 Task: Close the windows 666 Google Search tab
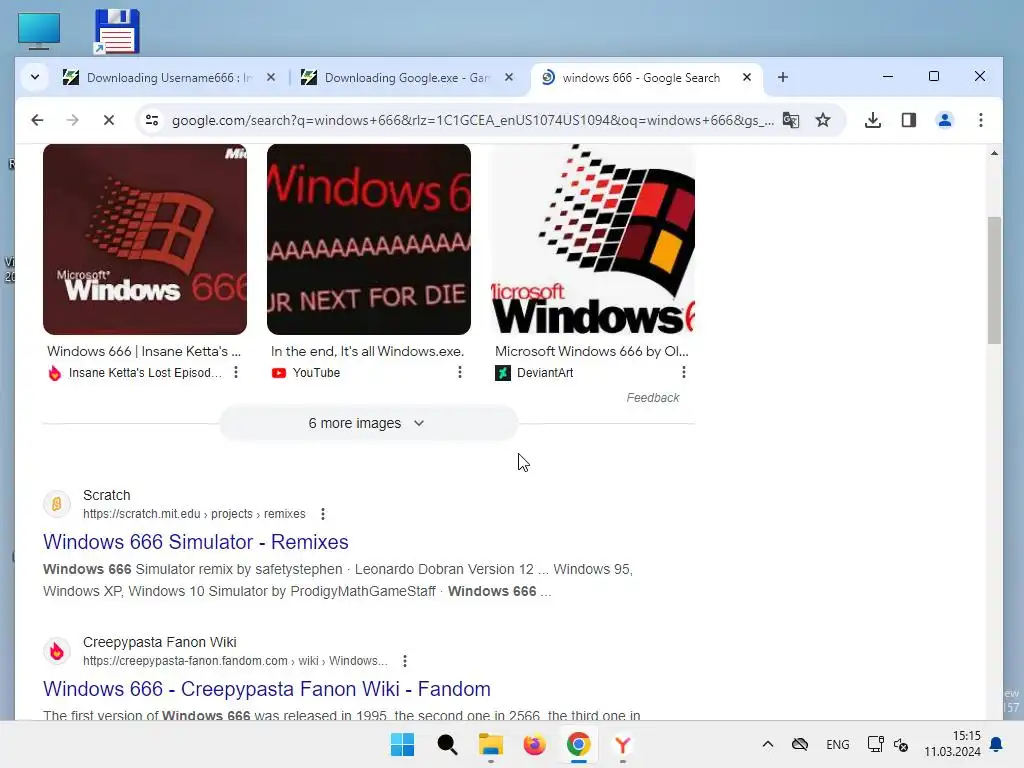(747, 78)
